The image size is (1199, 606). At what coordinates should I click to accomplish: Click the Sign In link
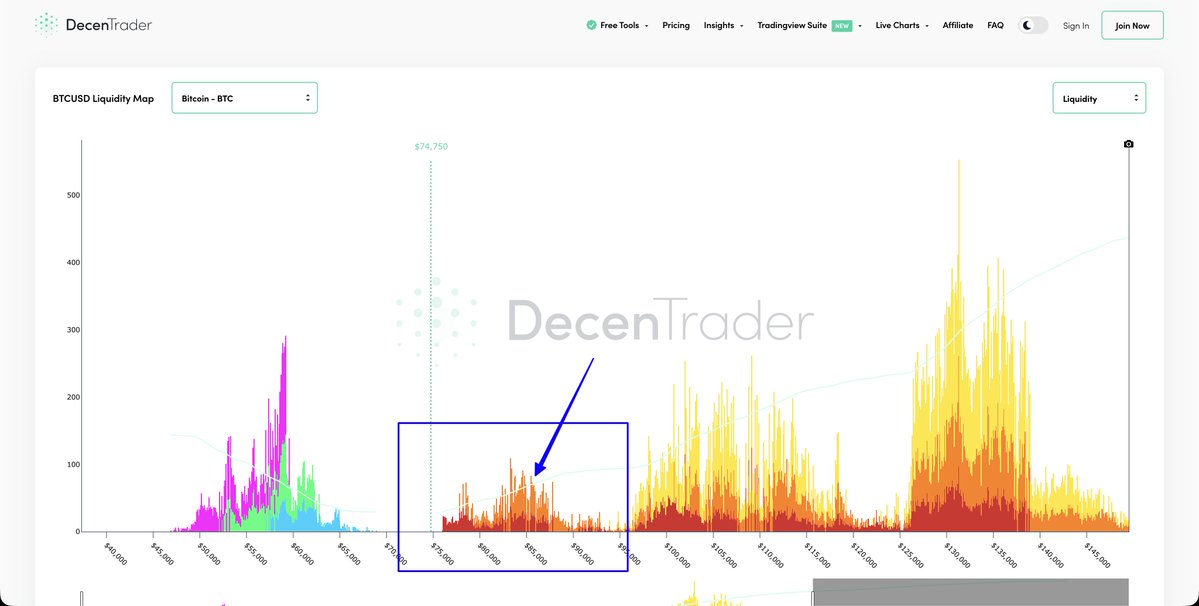1076,26
